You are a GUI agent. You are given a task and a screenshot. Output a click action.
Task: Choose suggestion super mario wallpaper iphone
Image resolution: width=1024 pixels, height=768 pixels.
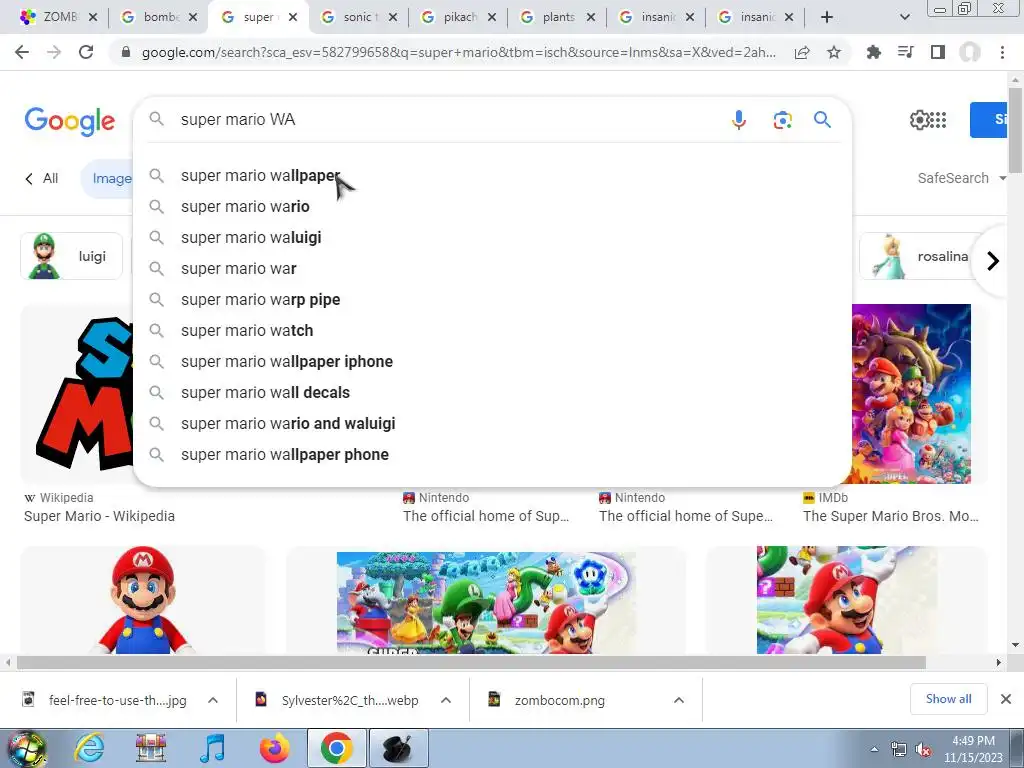pos(492,362)
